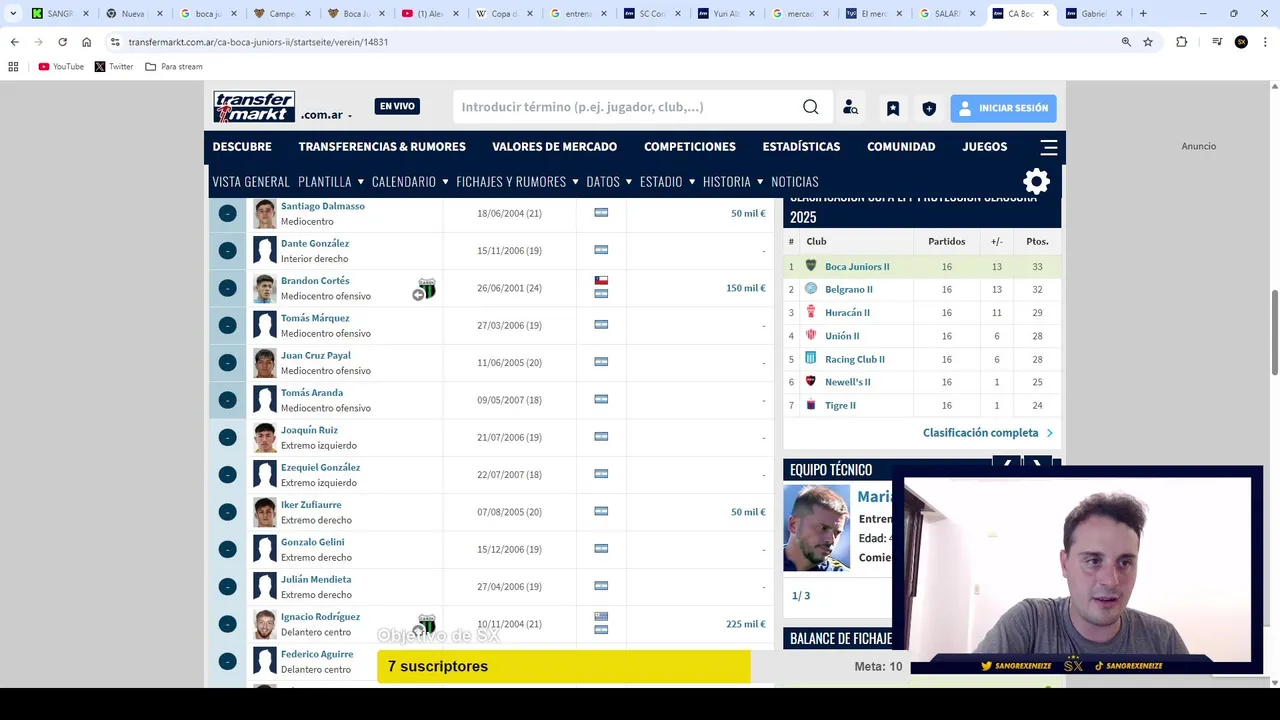Screen dimensions: 1280x720
Task: Click Ignacio Rodríguez loan club crest icon
Action: (x=427, y=624)
